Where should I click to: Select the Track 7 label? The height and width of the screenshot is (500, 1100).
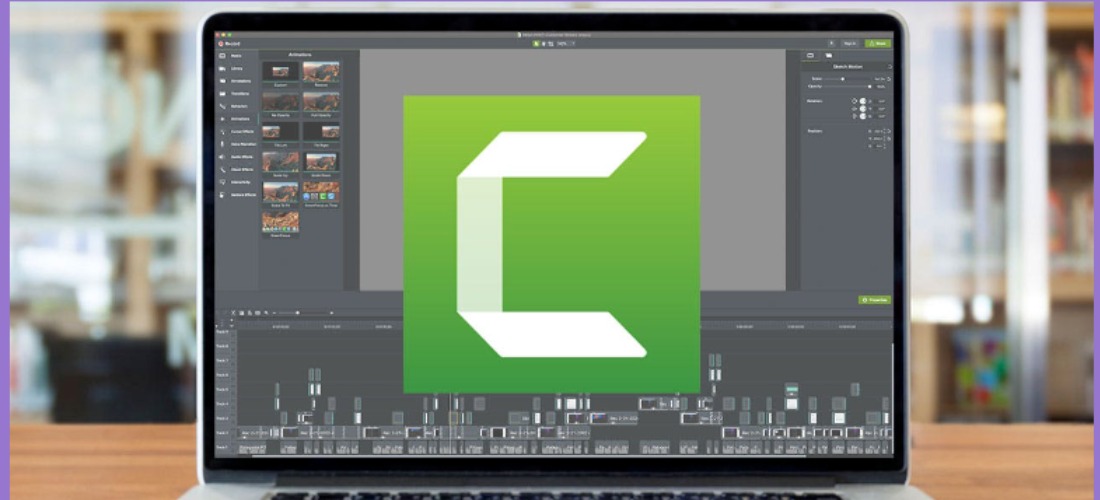(222, 360)
